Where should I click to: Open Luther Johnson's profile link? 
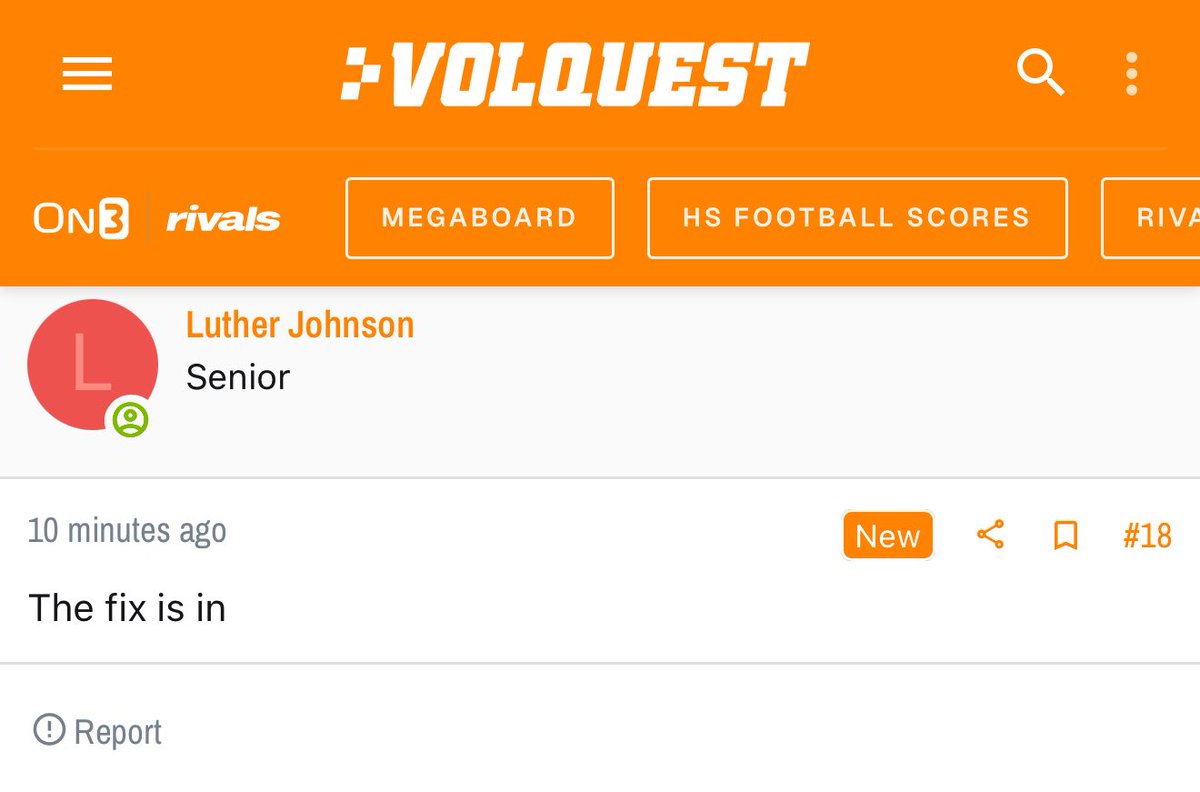pos(300,325)
